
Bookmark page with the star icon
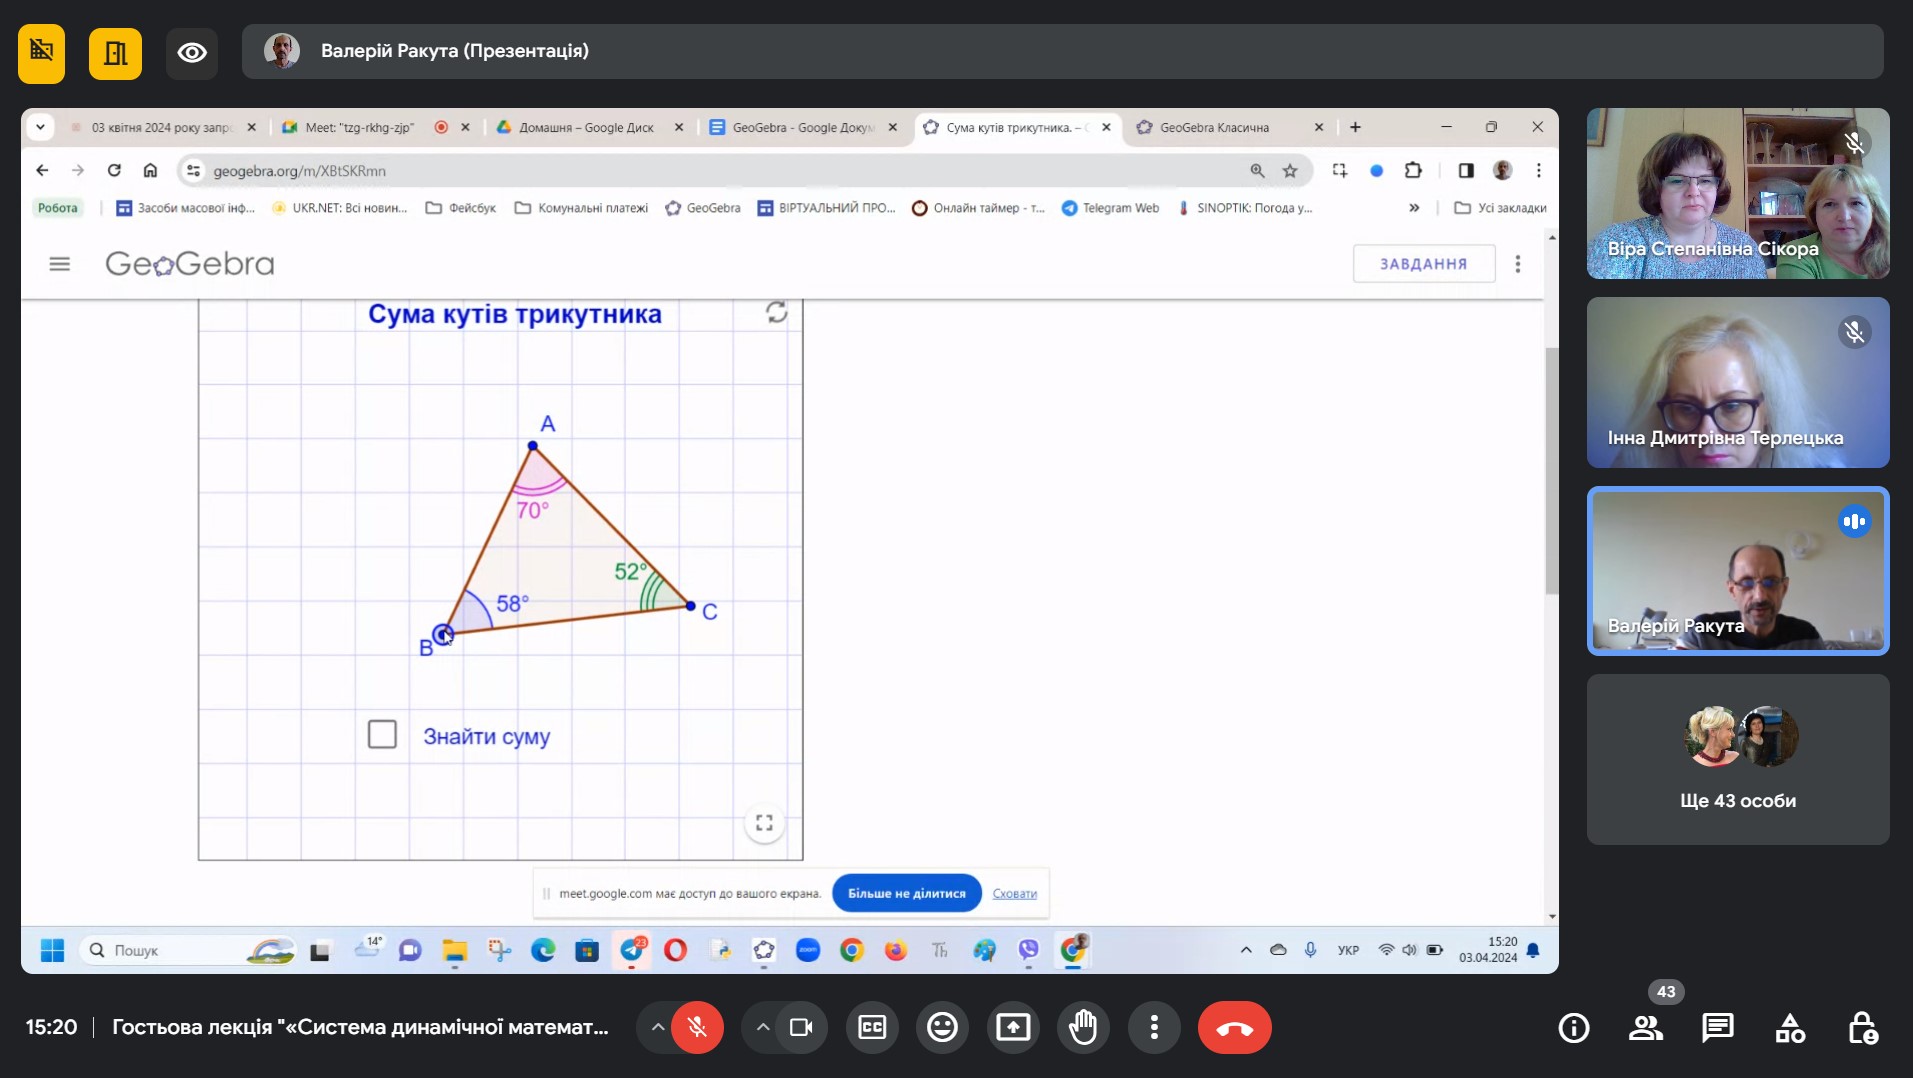coord(1290,171)
